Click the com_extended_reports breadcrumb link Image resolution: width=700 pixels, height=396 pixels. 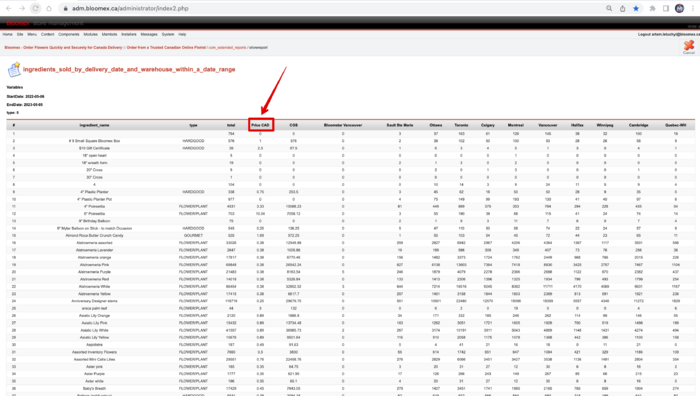228,47
